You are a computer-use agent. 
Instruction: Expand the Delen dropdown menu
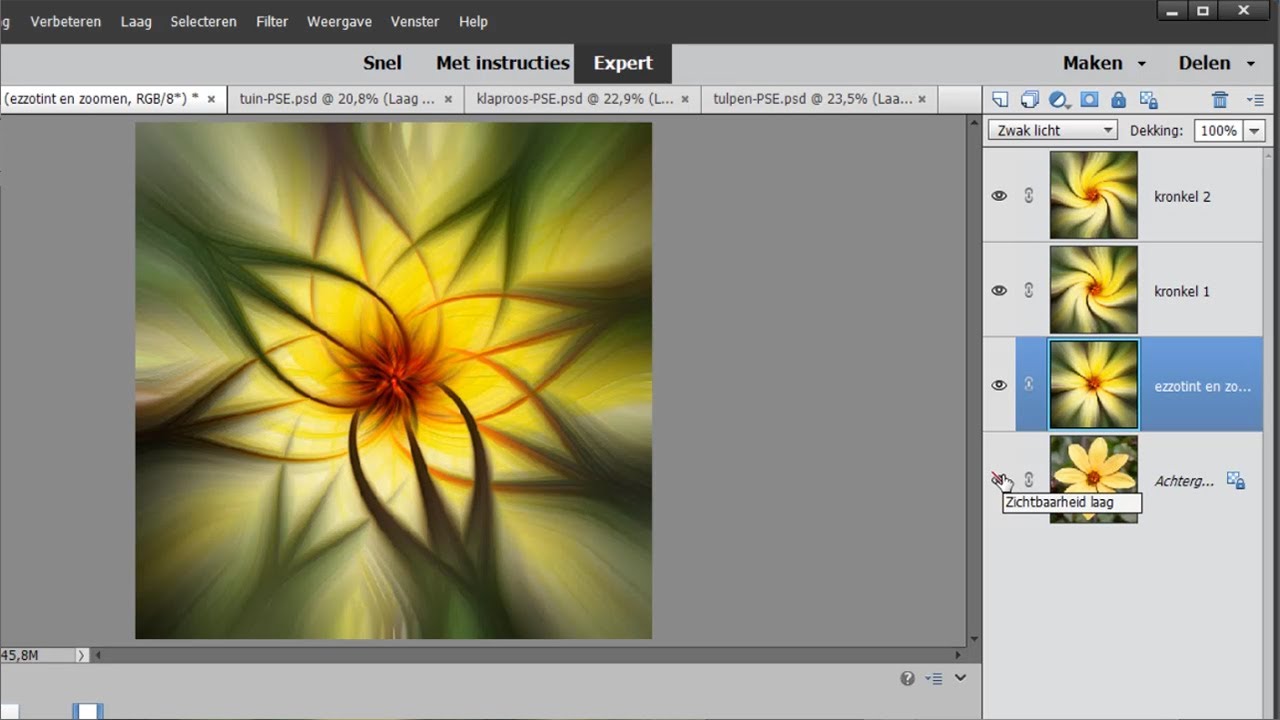1216,62
